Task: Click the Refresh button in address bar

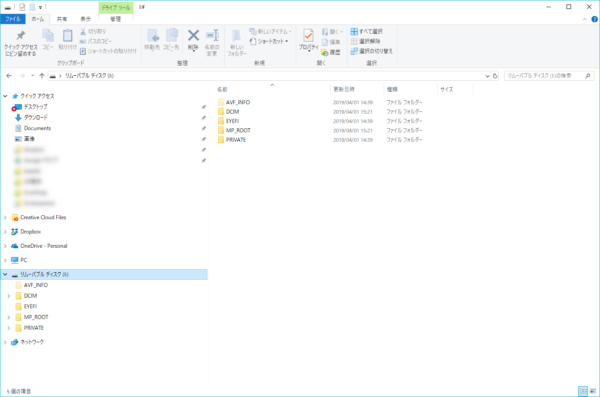Action: [x=495, y=76]
